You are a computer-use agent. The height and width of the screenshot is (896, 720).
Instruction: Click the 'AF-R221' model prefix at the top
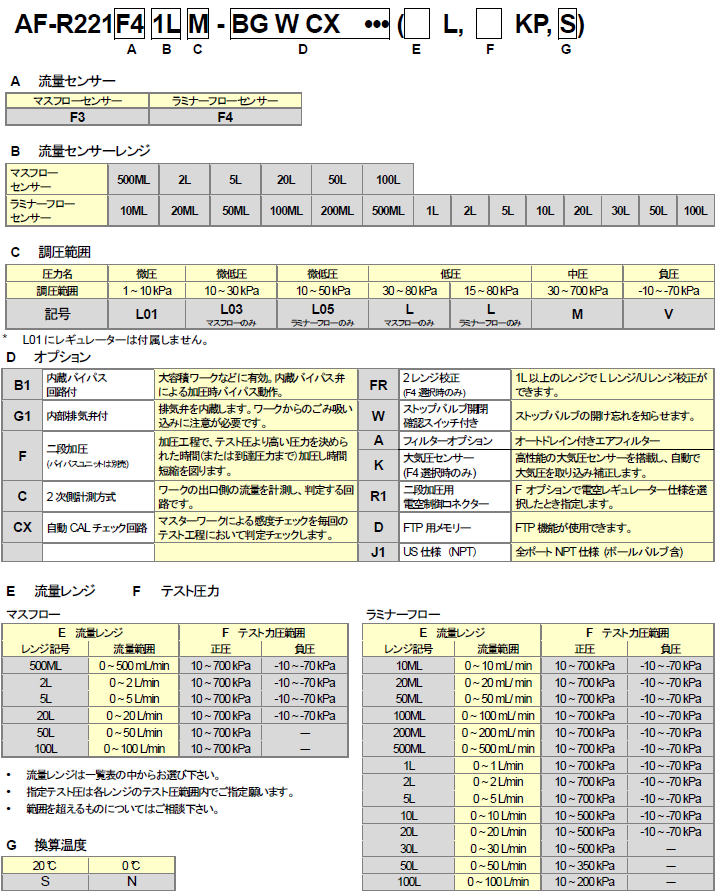coord(63,24)
